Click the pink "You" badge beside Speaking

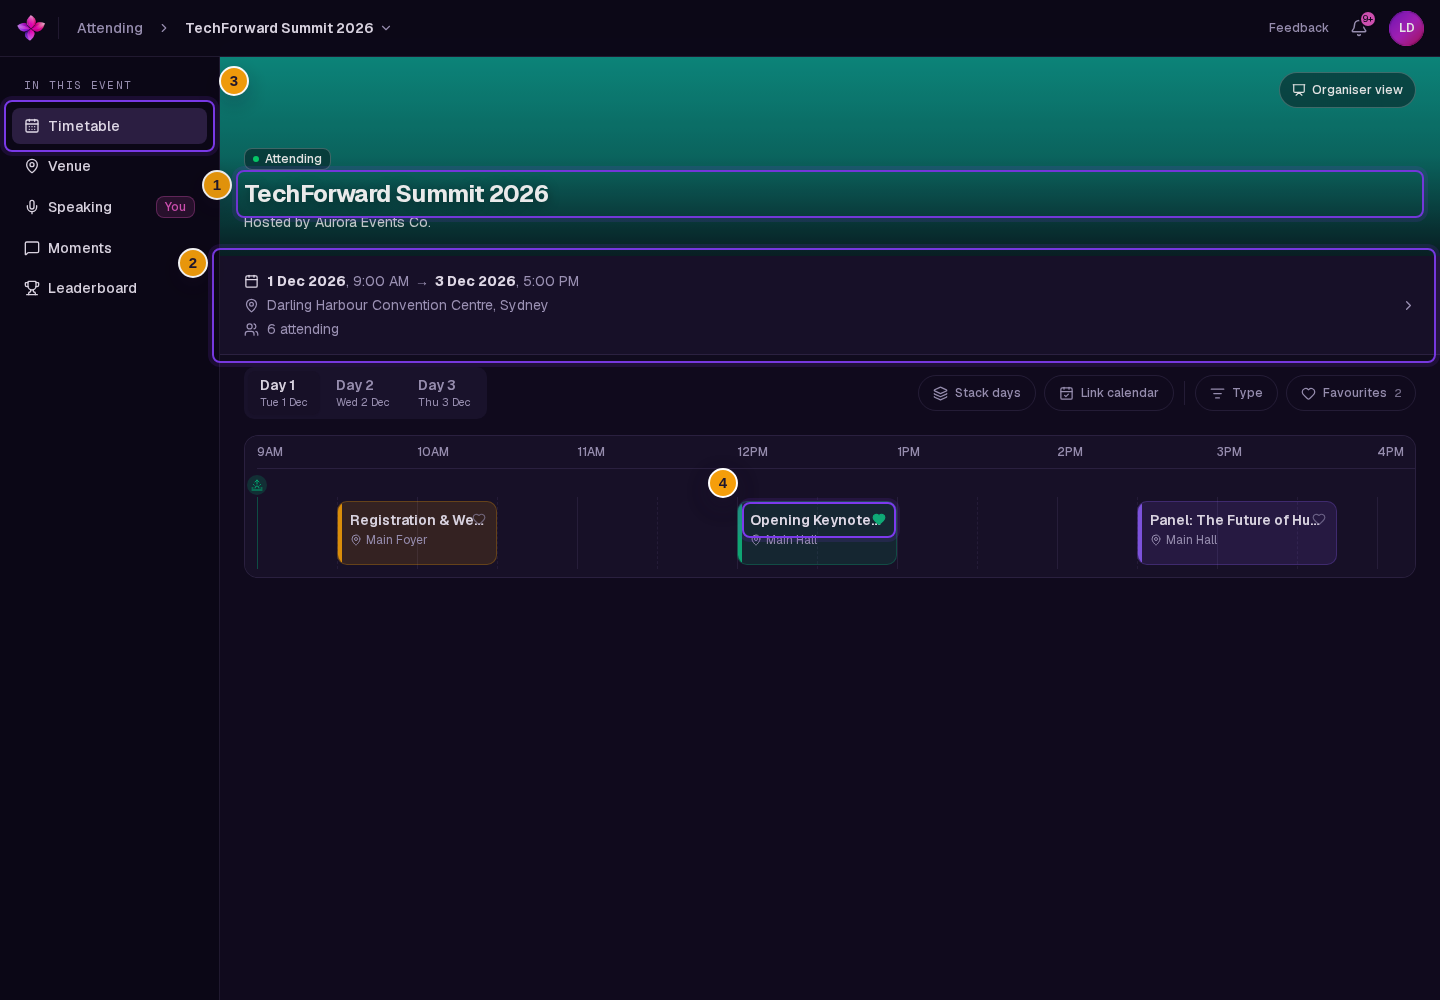[175, 207]
